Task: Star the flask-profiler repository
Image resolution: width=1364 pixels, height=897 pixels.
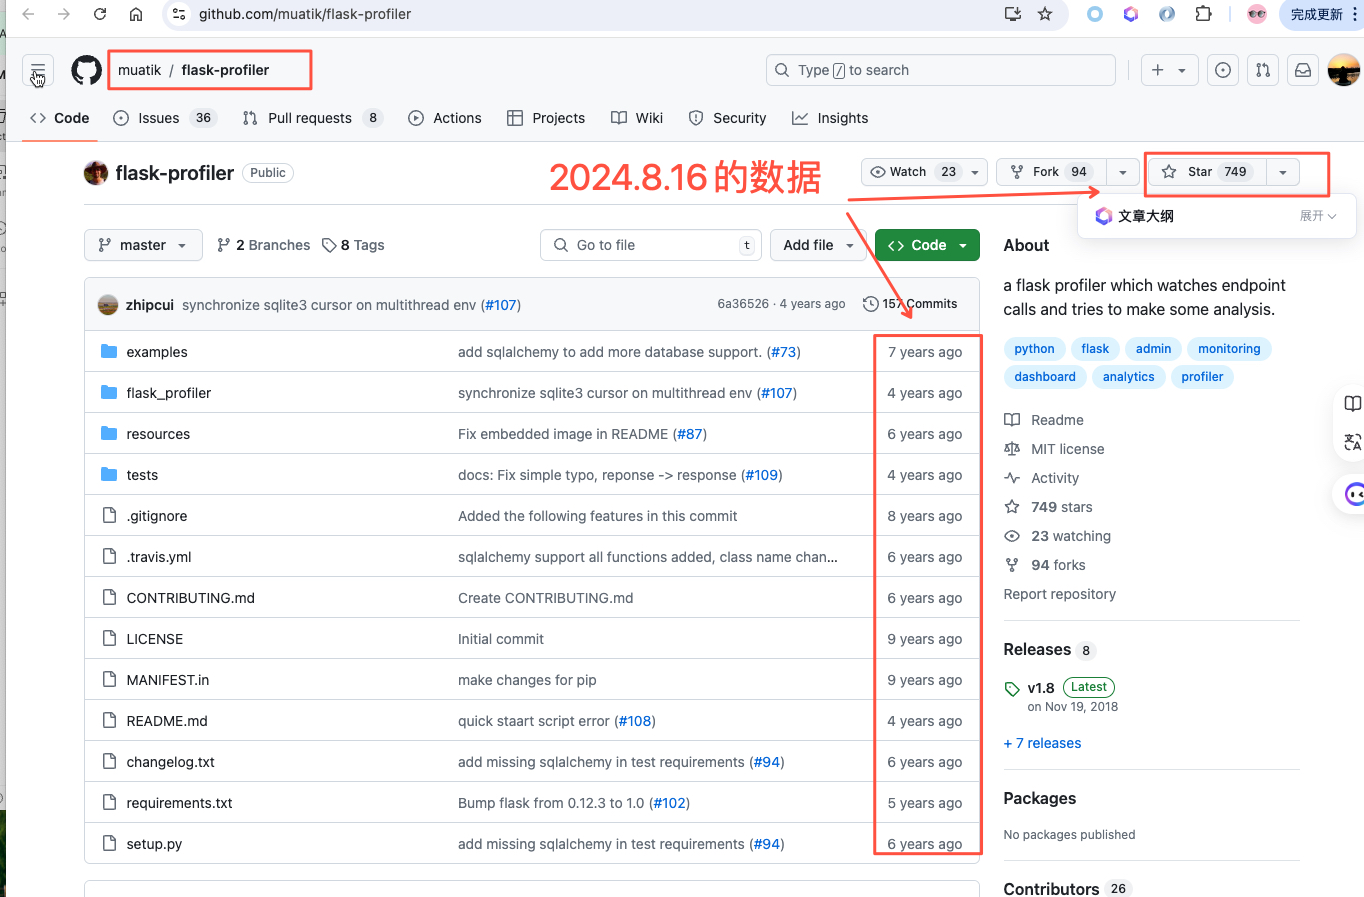Action: (x=1203, y=171)
